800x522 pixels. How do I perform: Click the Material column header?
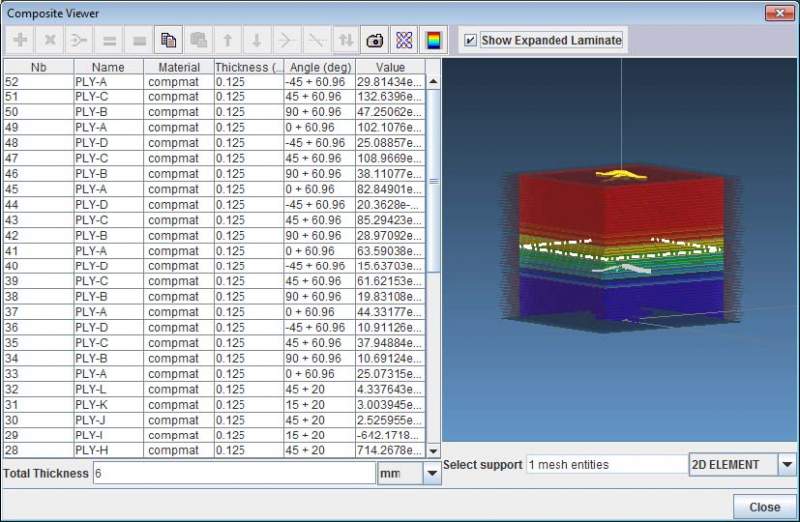point(179,67)
